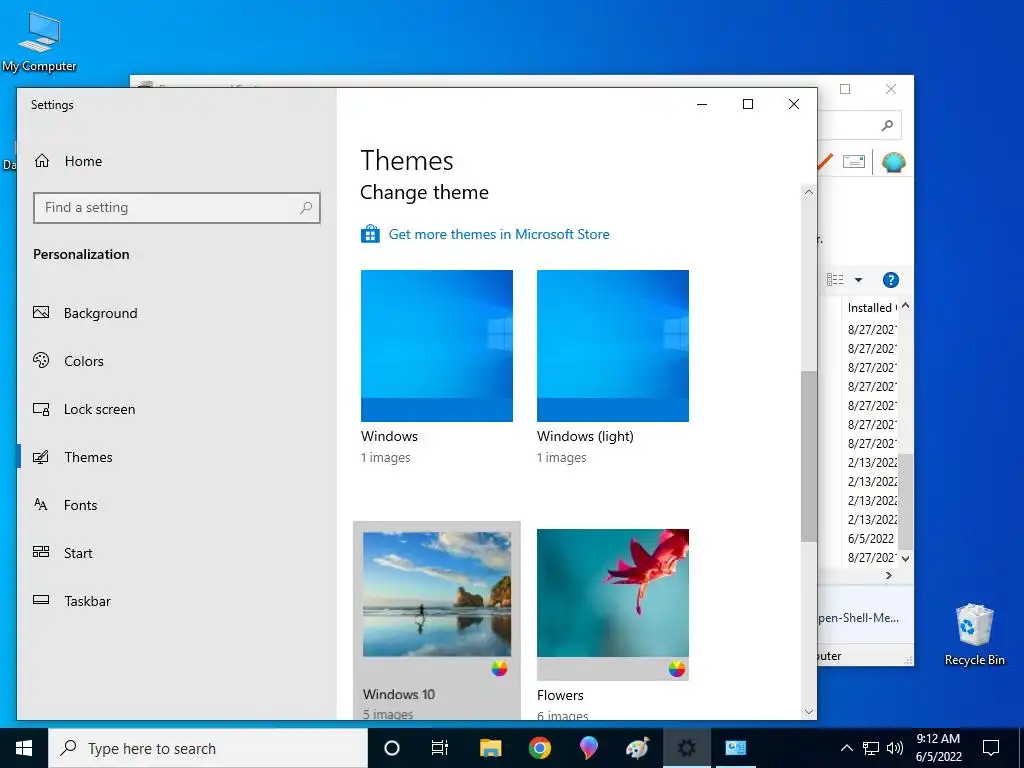Open the Windows Start menu

click(x=24, y=748)
